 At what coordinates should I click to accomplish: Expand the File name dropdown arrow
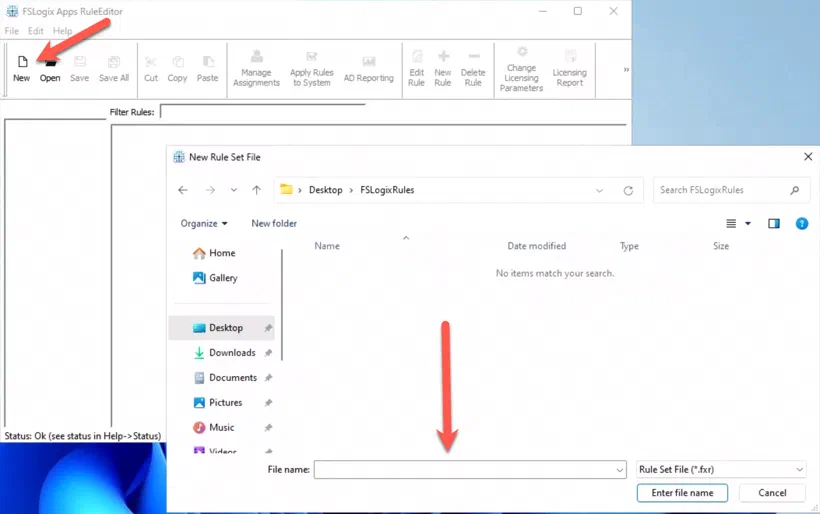pos(620,470)
